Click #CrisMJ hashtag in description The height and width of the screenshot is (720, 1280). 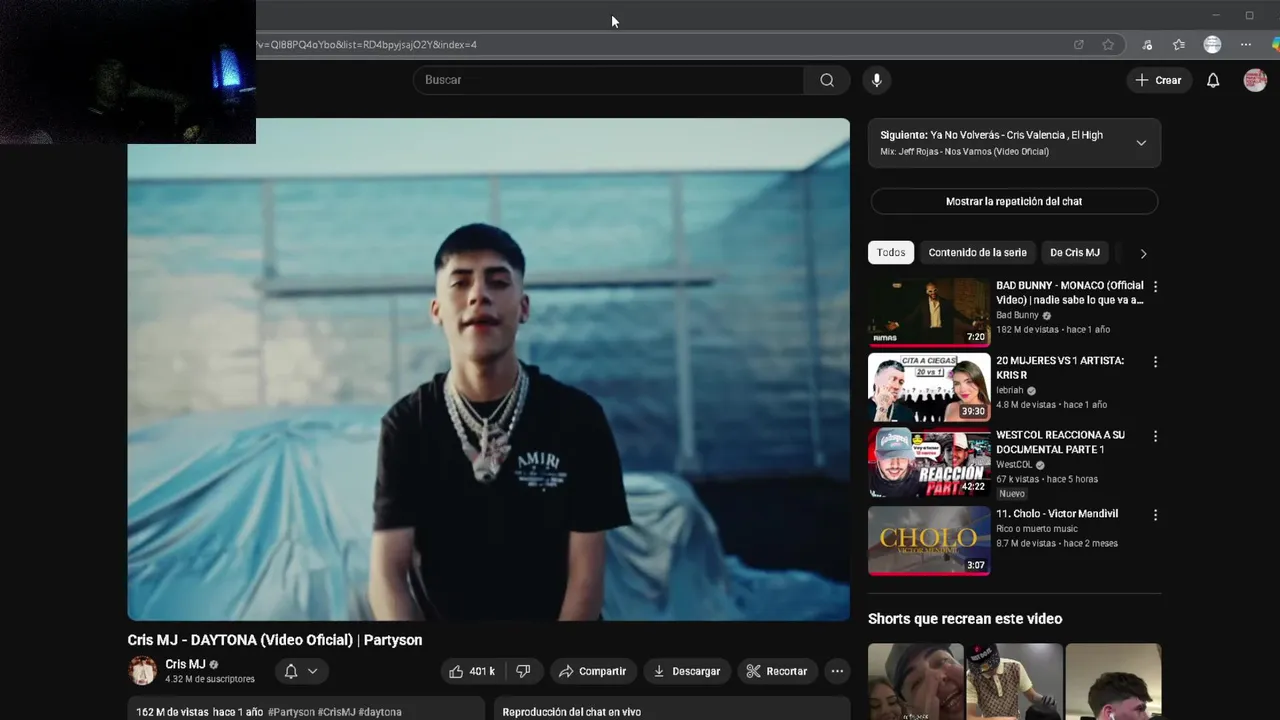pyautogui.click(x=337, y=712)
